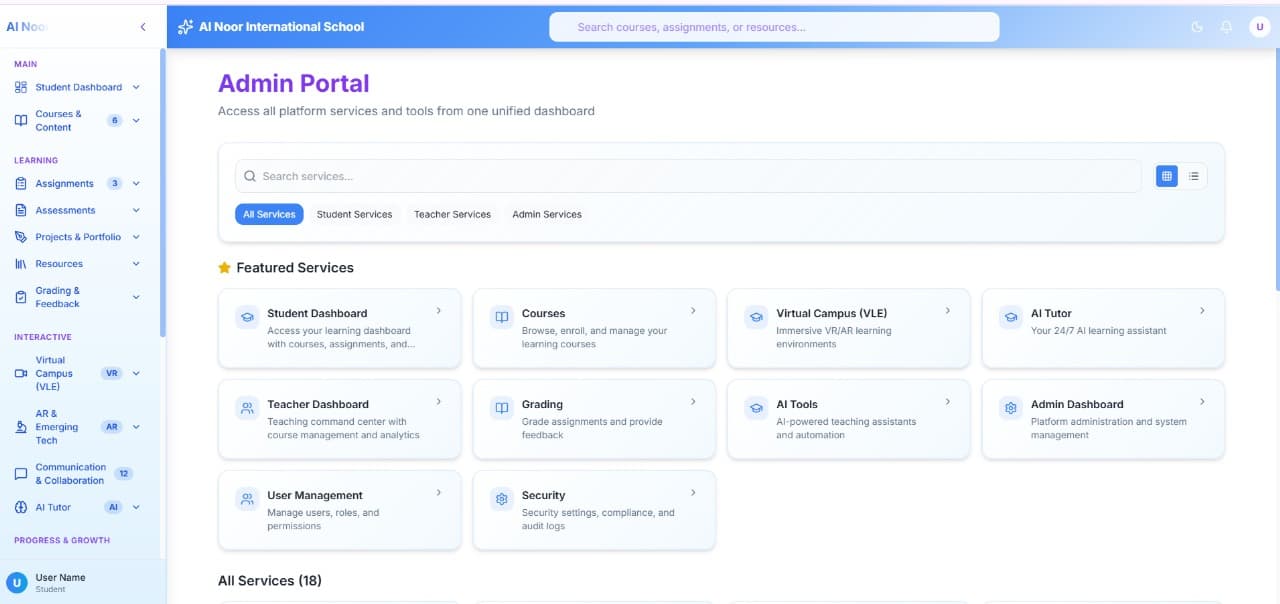Image resolution: width=1280 pixels, height=604 pixels.
Task: Click the sidebar vertical scrollbar
Action: pyautogui.click(x=162, y=192)
